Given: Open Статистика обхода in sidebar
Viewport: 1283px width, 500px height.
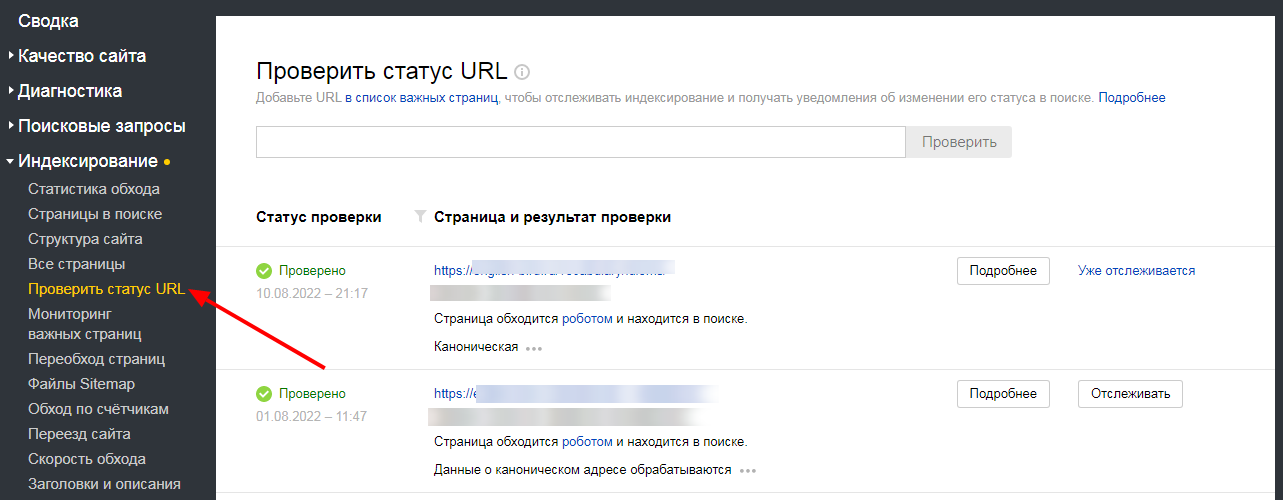Looking at the screenshot, I should [x=94, y=189].
